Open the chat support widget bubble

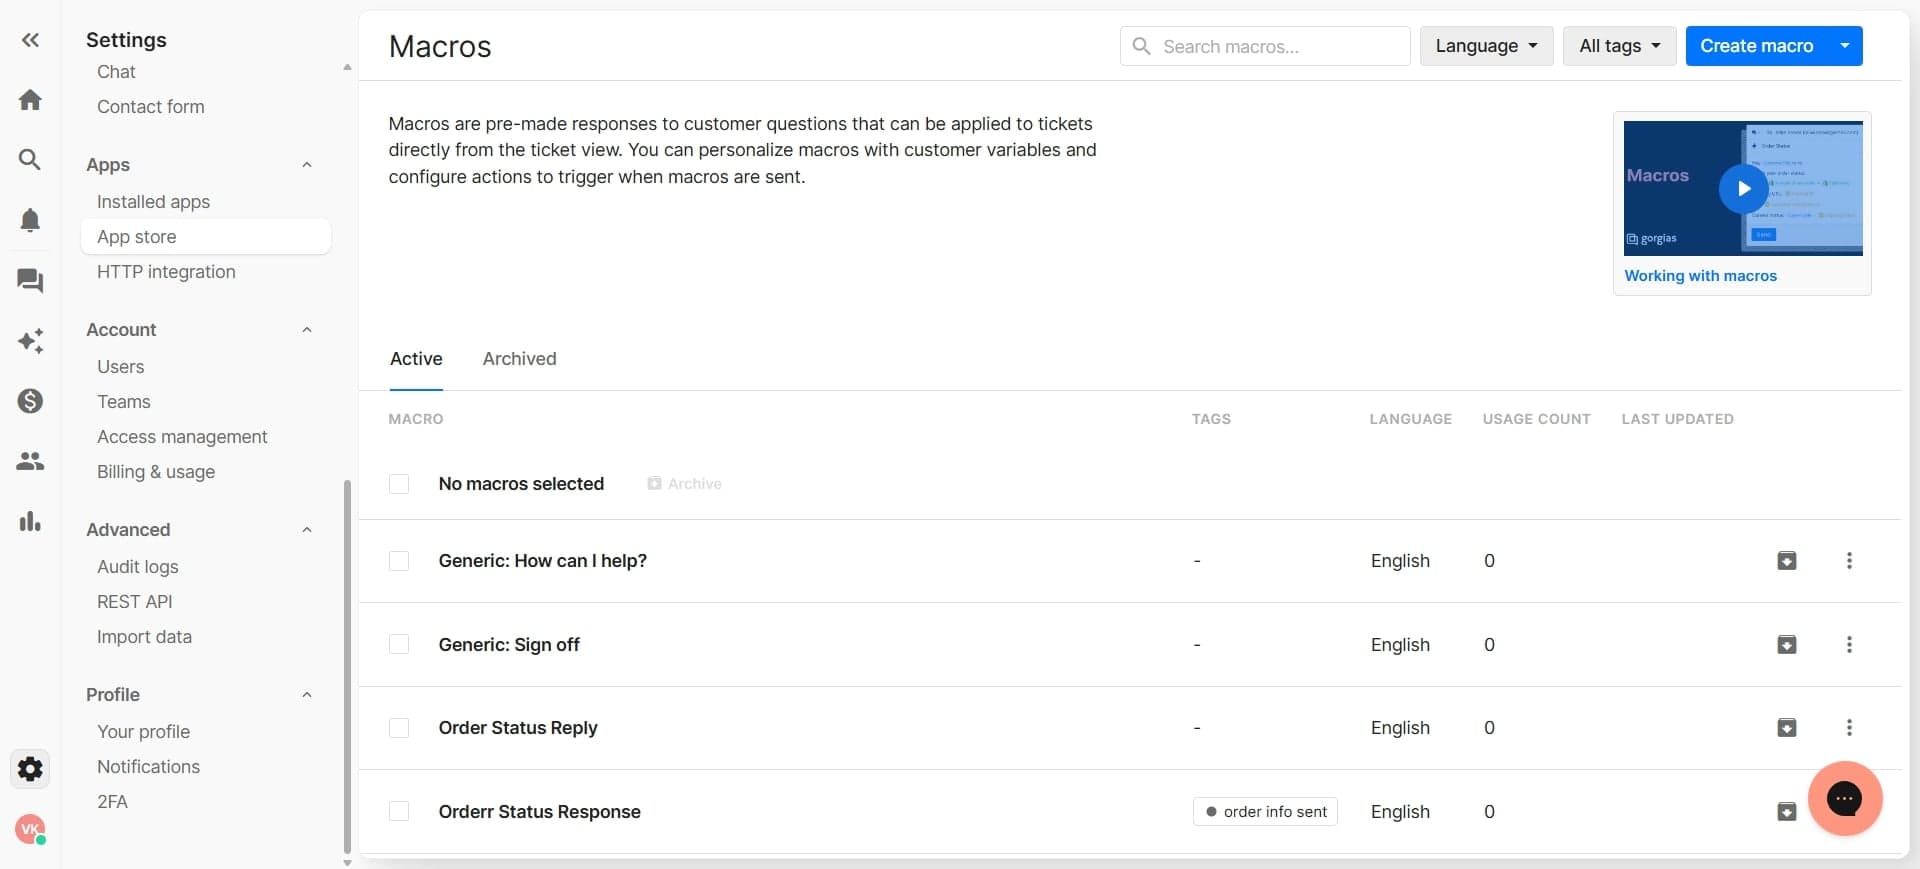[1845, 798]
